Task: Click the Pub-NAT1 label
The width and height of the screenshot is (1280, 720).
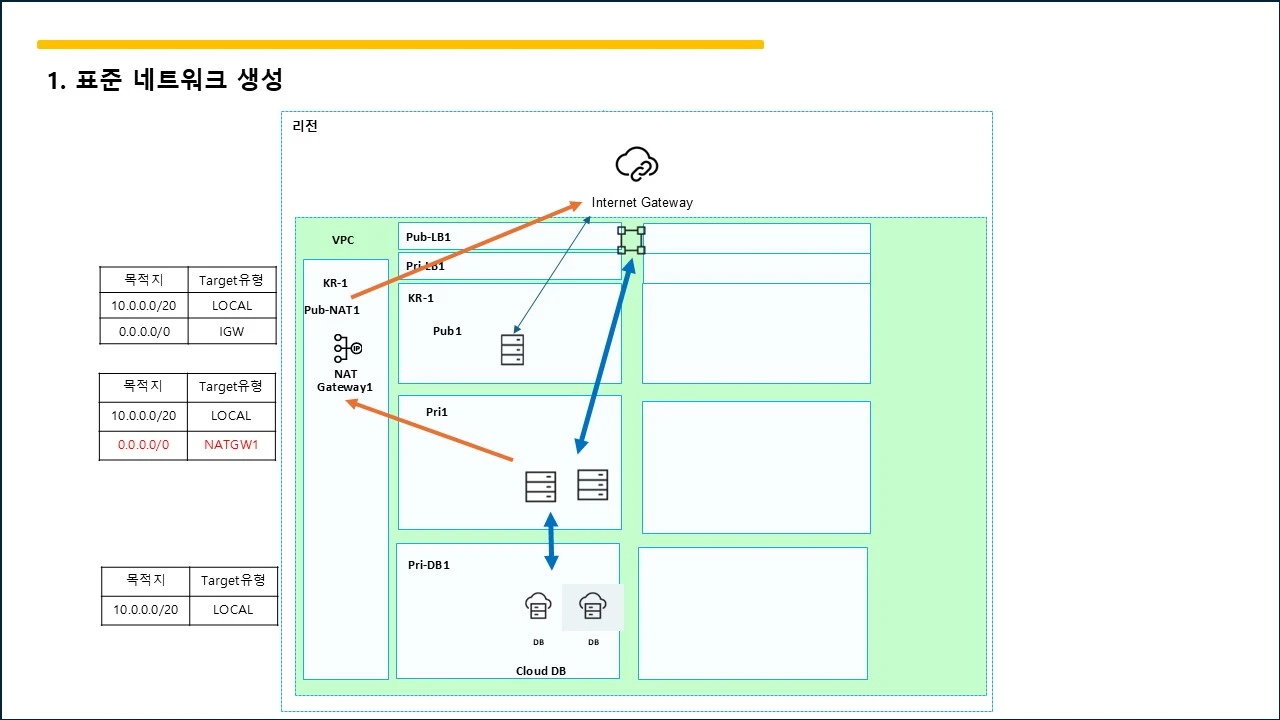Action: pos(332,310)
